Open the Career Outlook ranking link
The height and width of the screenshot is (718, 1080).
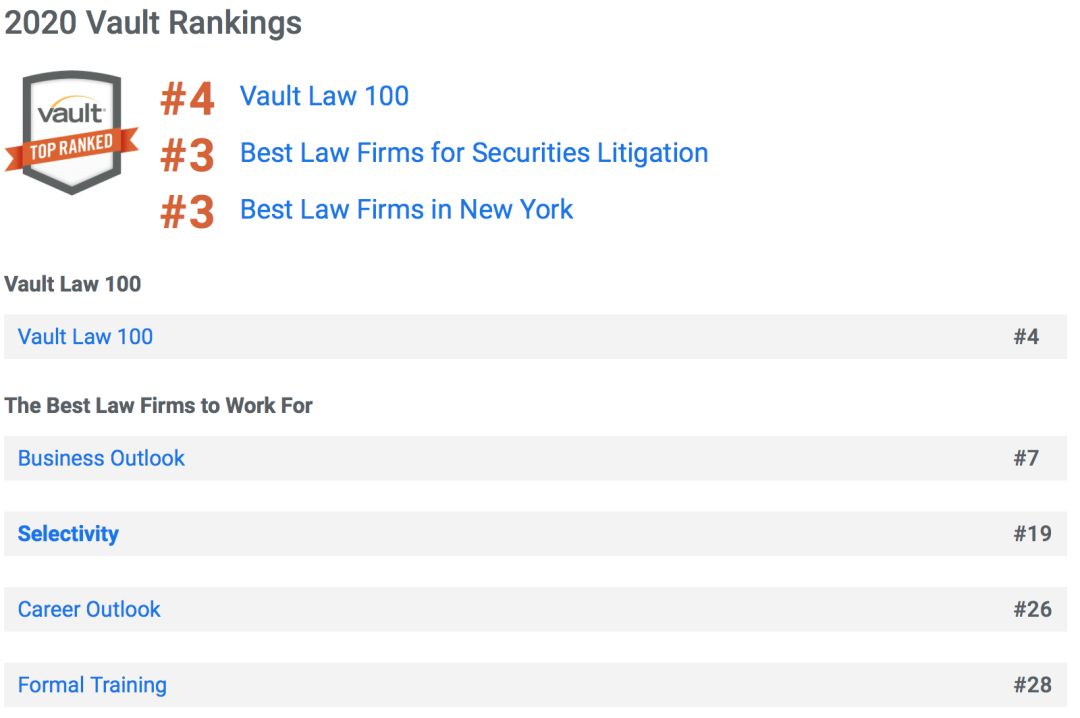[89, 609]
